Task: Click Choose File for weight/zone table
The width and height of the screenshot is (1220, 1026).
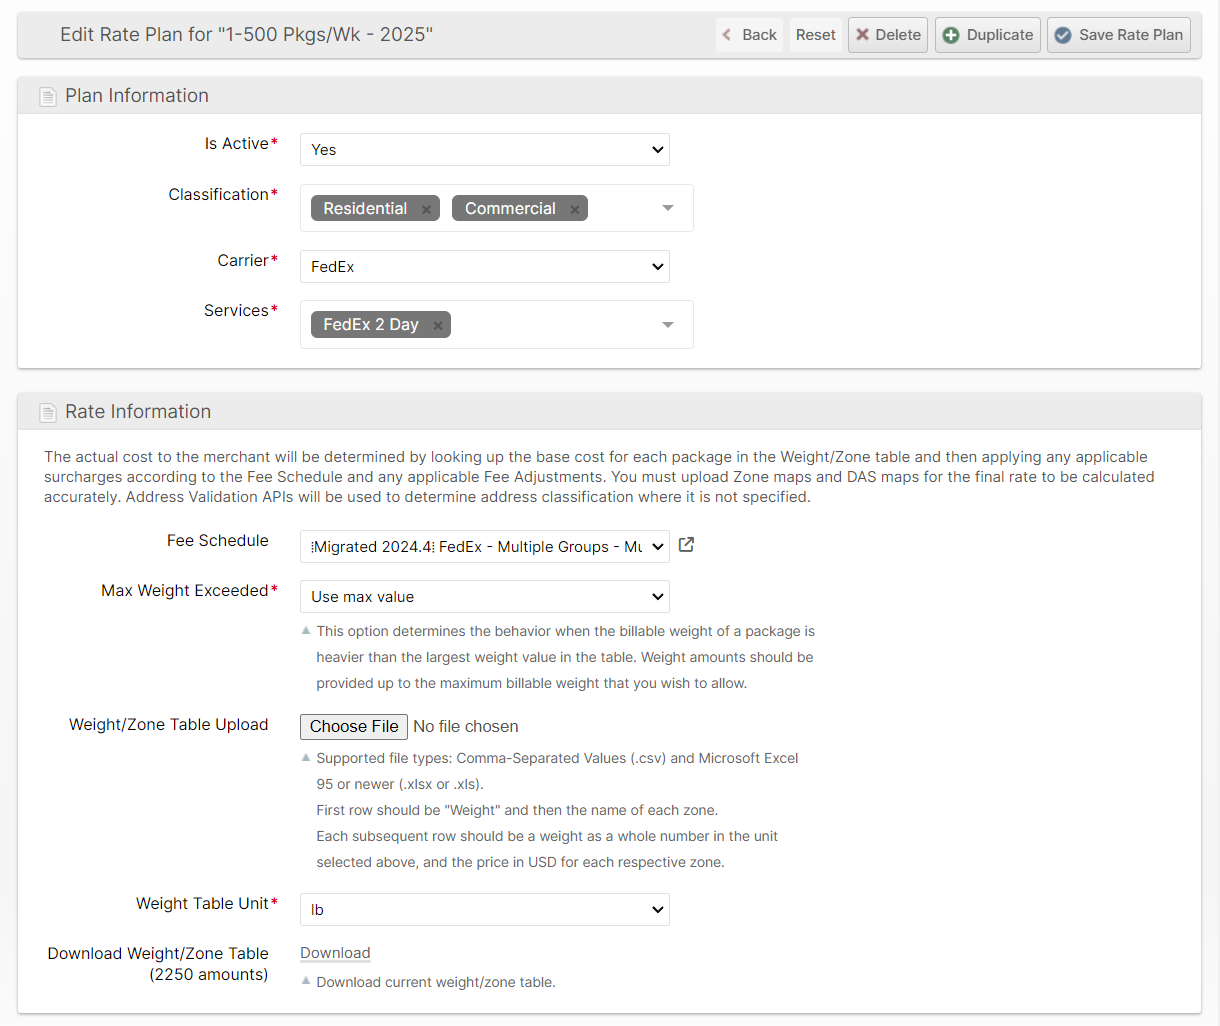Action: point(354,727)
